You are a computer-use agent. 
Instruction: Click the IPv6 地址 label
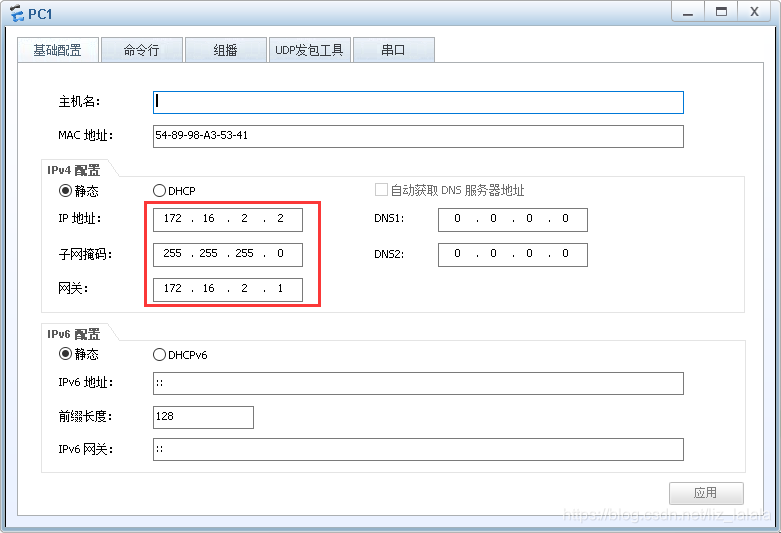click(x=86, y=383)
